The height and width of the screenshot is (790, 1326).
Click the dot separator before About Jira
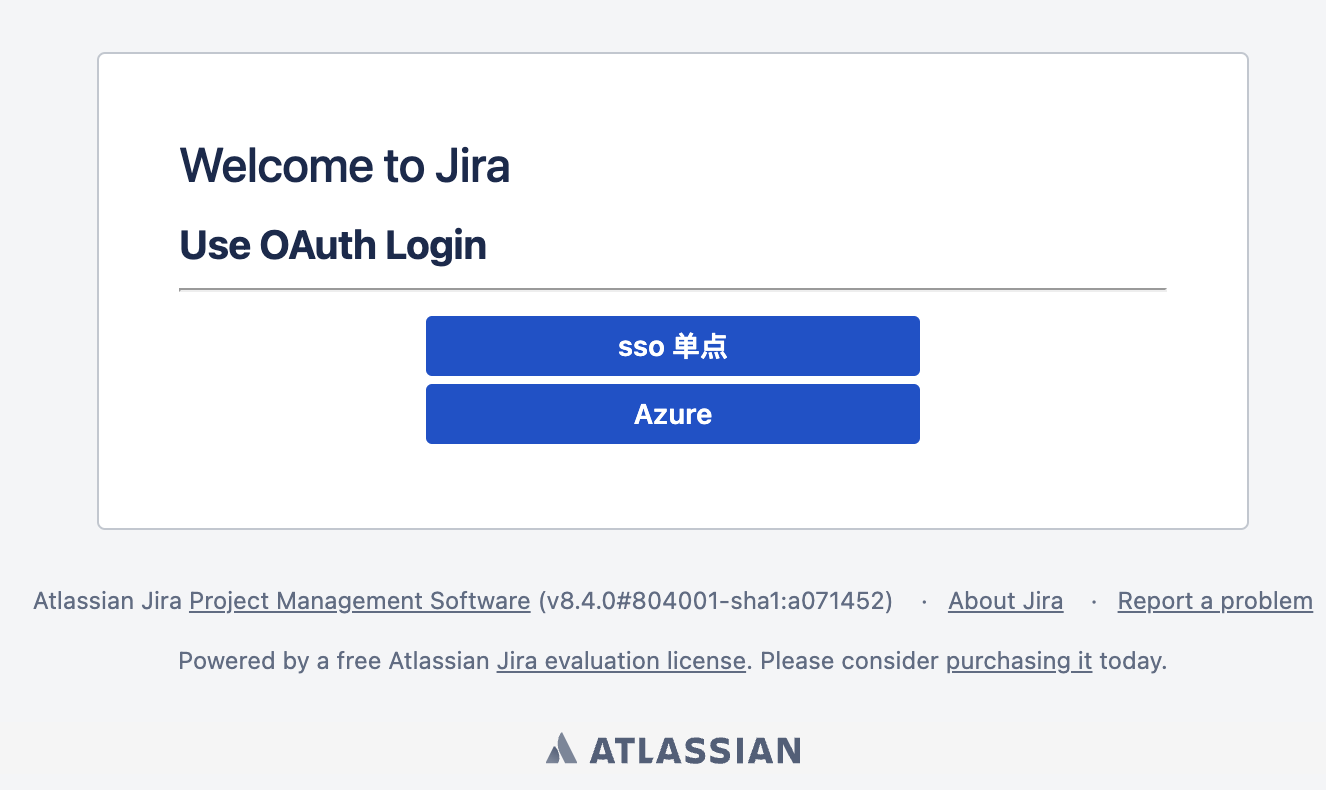click(x=923, y=602)
